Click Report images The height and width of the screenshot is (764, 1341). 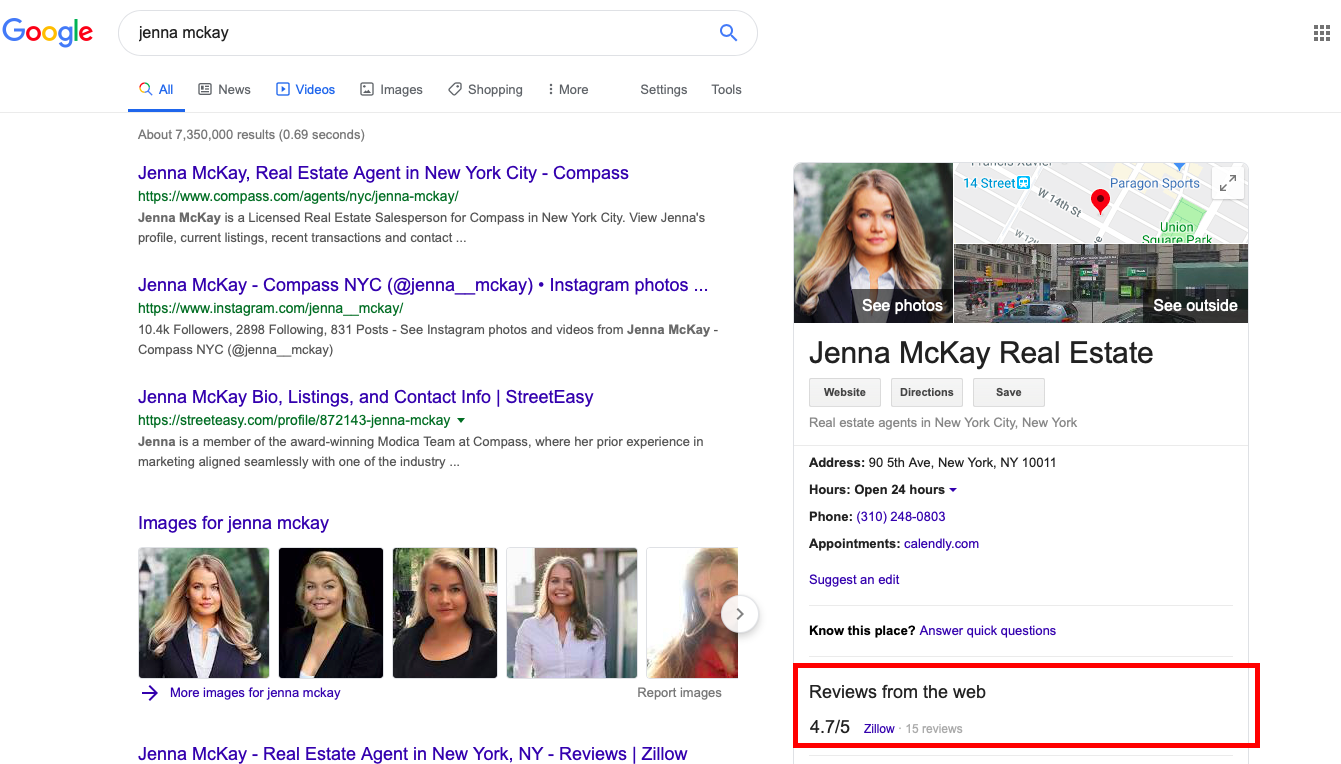click(x=679, y=693)
